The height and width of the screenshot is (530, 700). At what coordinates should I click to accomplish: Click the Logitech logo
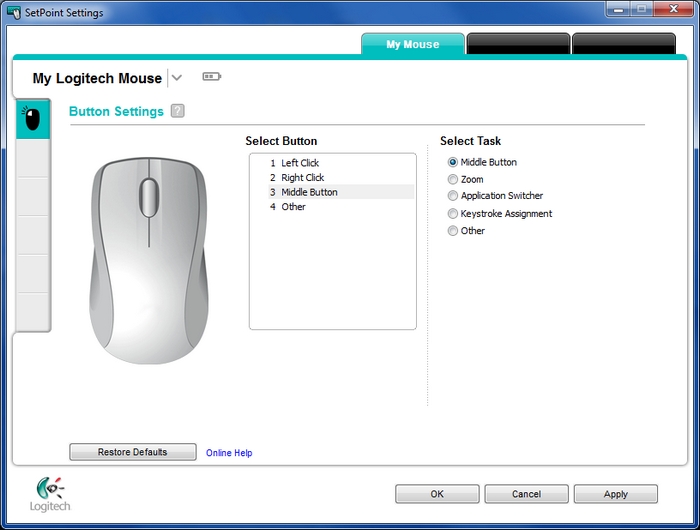tap(50, 494)
